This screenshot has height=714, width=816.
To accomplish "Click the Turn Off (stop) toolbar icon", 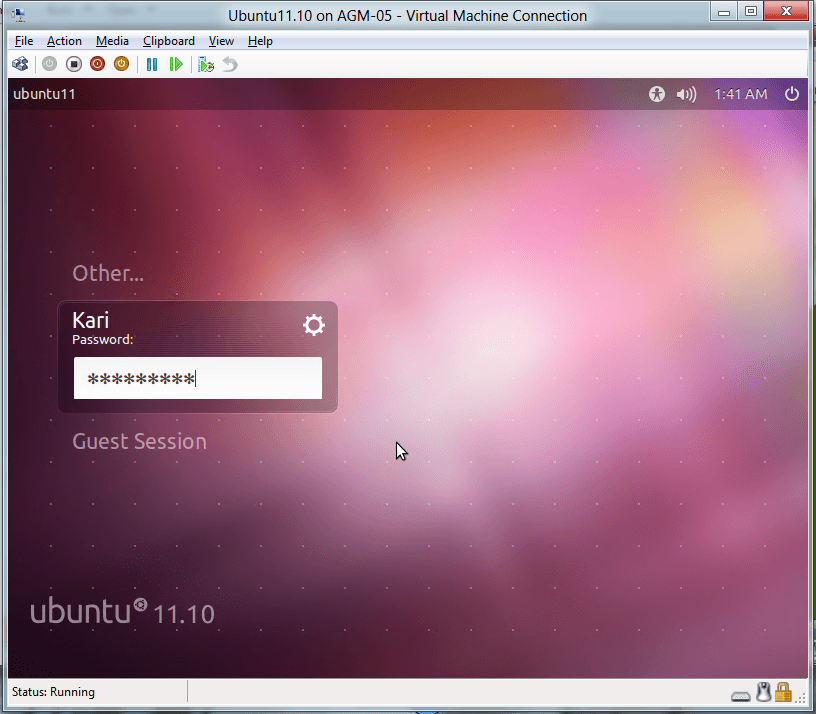I will click(74, 64).
